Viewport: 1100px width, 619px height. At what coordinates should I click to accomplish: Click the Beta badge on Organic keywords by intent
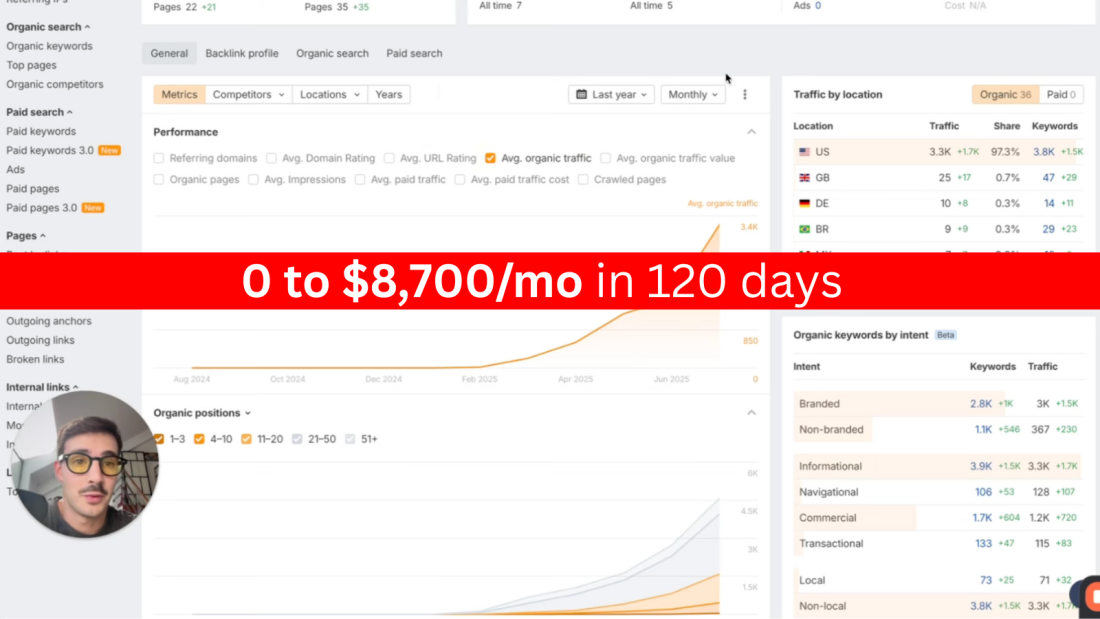pos(945,335)
